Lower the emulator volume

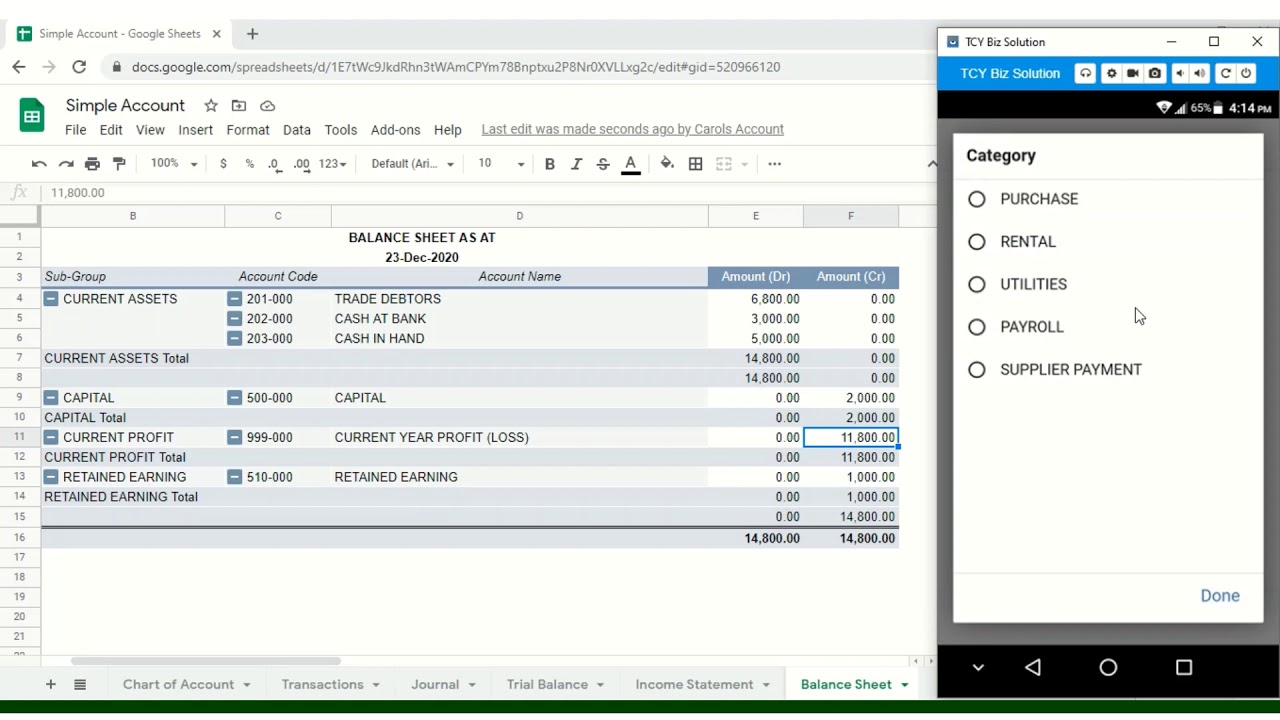1179,73
